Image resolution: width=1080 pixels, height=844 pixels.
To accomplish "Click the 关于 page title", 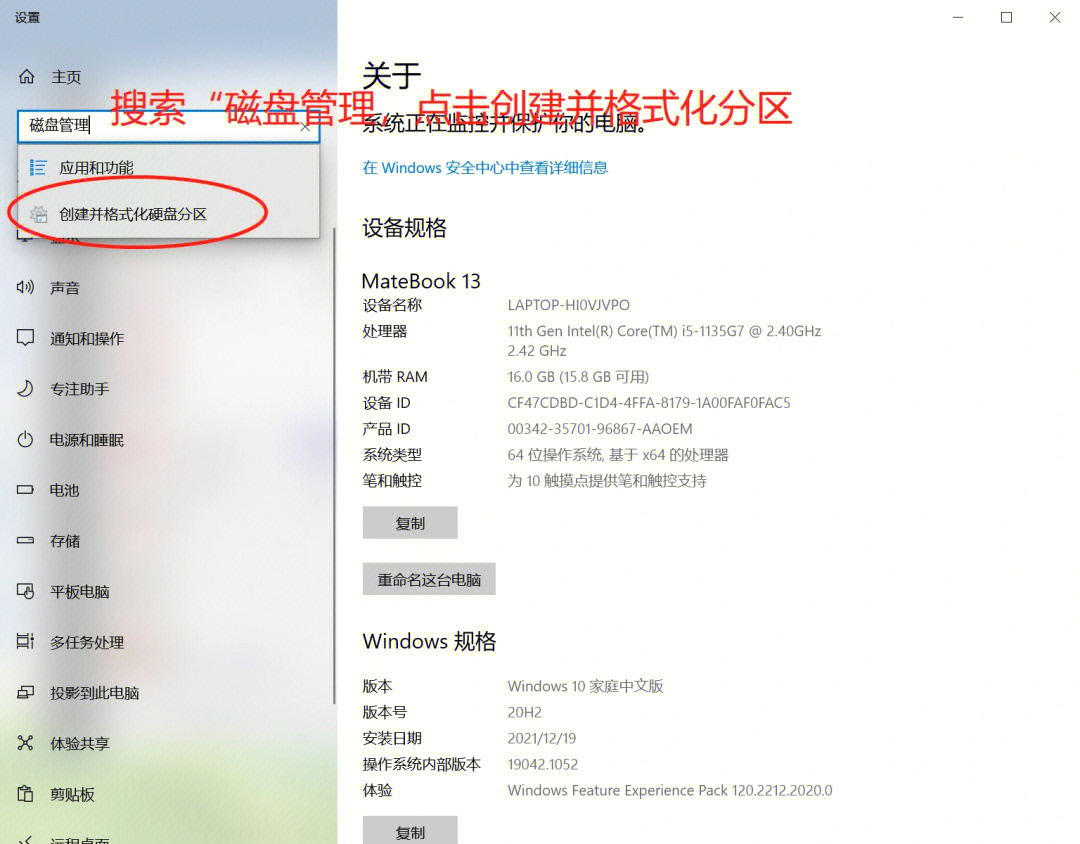I will 391,75.
